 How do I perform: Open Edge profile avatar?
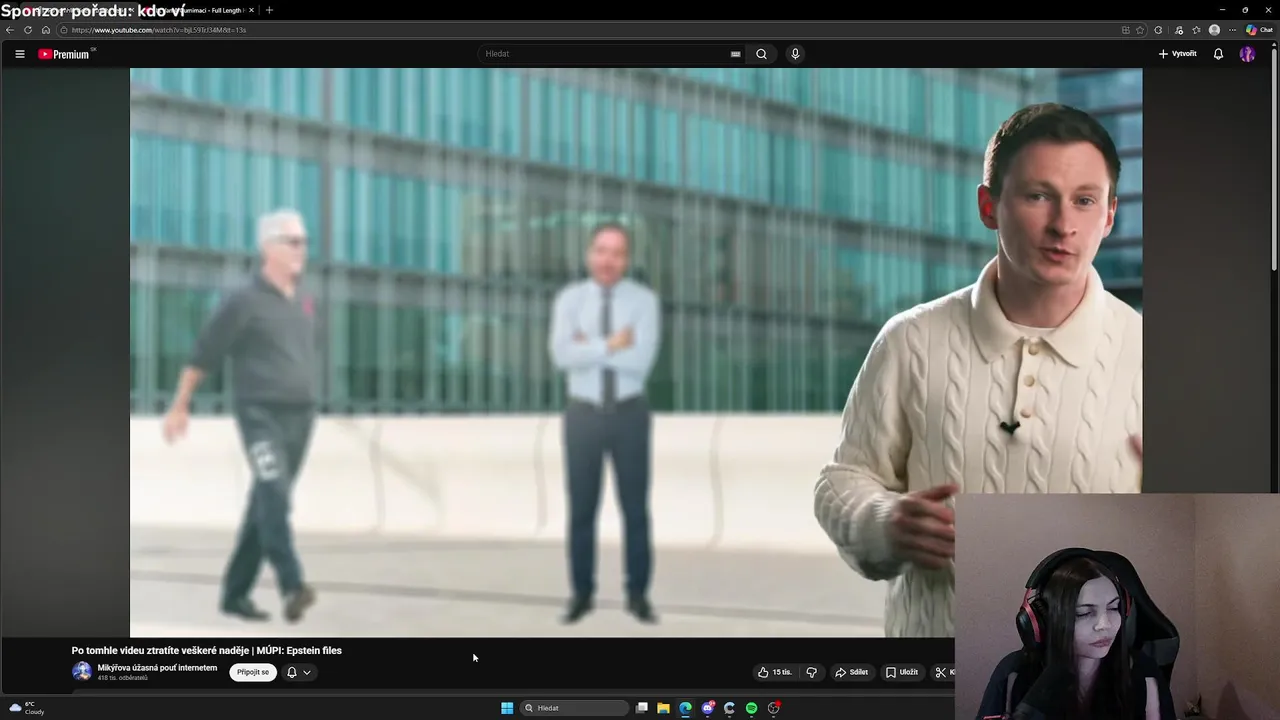pyautogui.click(x=1214, y=30)
